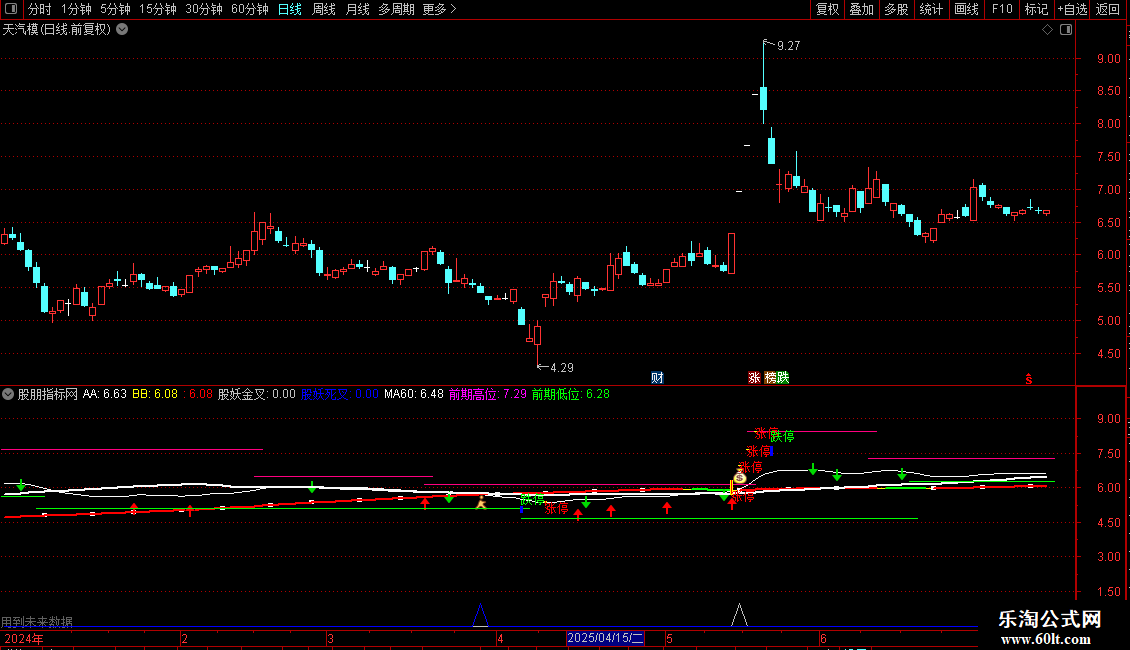The width and height of the screenshot is (1130, 650).
Task: Click the 4.29 low price label
Action: tap(562, 368)
